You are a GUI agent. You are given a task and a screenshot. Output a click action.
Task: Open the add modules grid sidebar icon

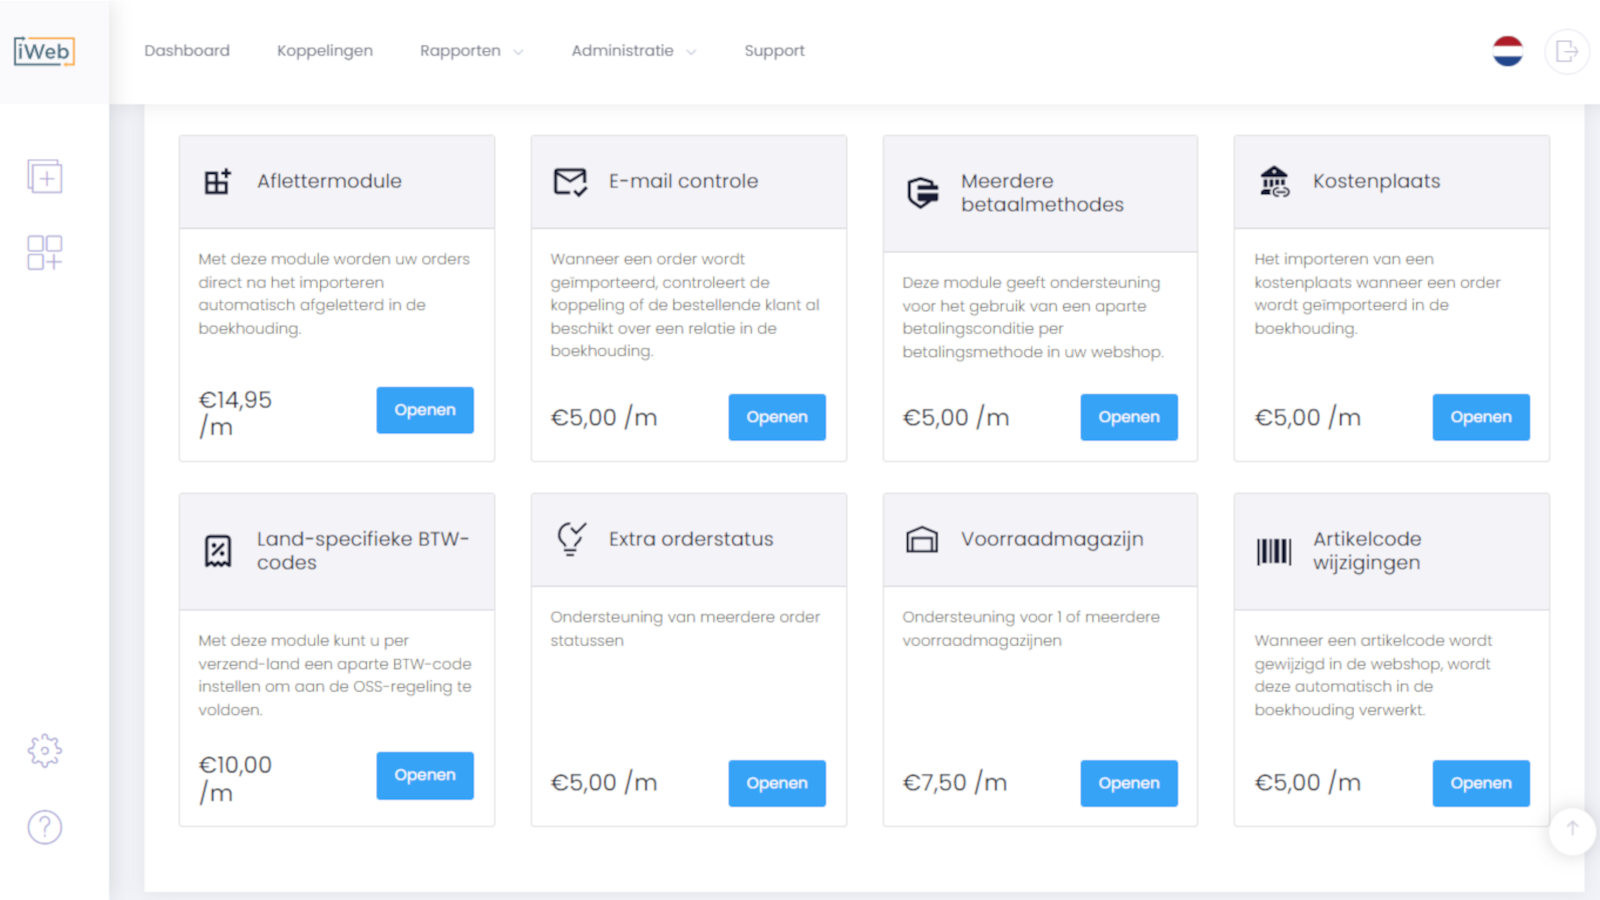click(x=45, y=253)
